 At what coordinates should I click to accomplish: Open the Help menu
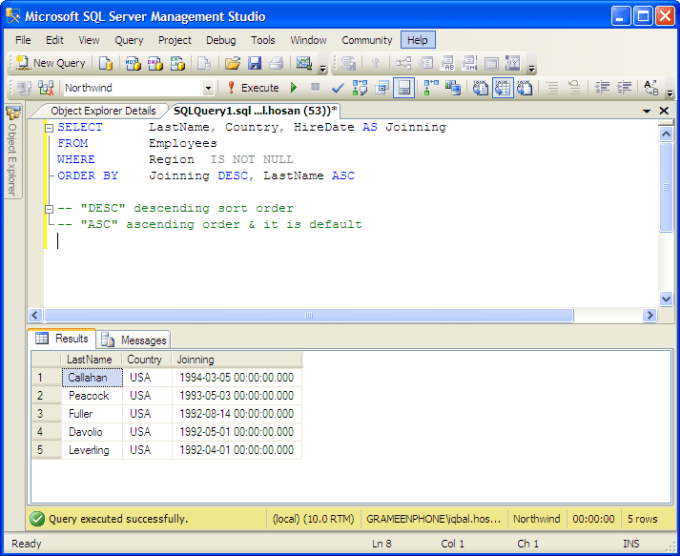pyautogui.click(x=418, y=40)
